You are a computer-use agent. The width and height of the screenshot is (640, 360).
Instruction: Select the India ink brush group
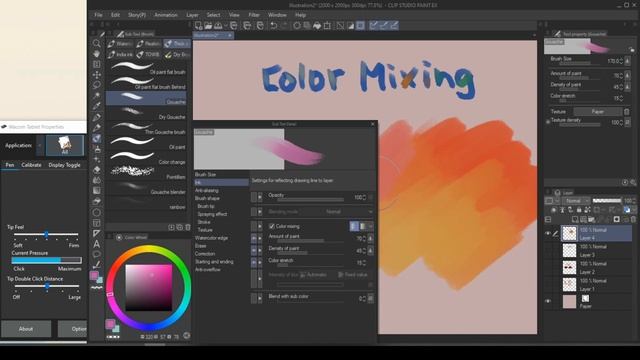coord(120,54)
